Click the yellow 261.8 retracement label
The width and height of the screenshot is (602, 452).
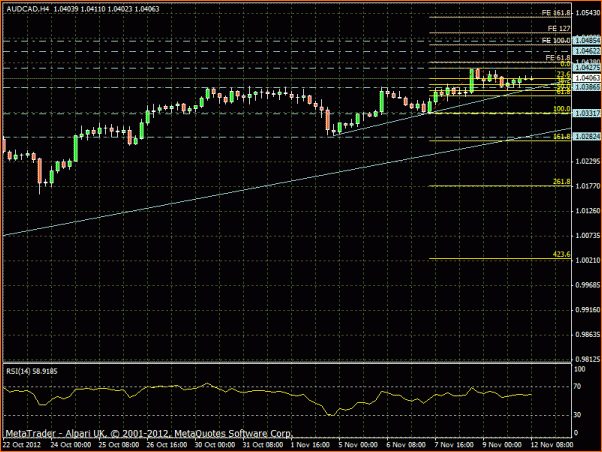coord(561,182)
